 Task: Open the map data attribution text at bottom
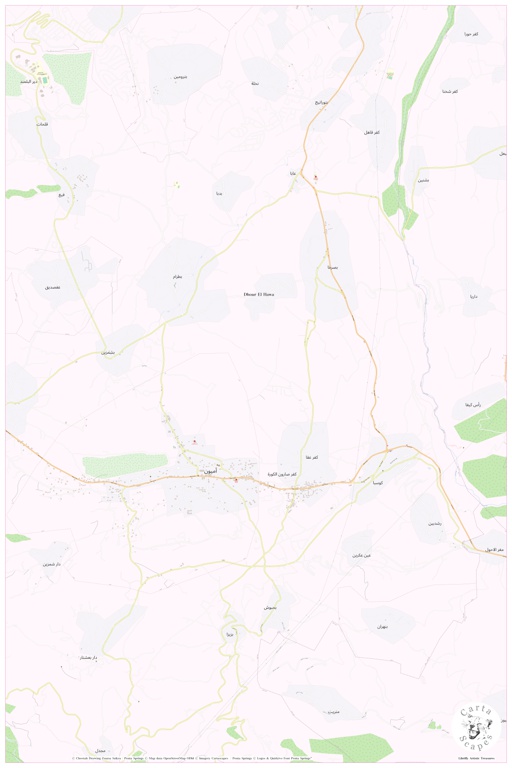point(193,758)
